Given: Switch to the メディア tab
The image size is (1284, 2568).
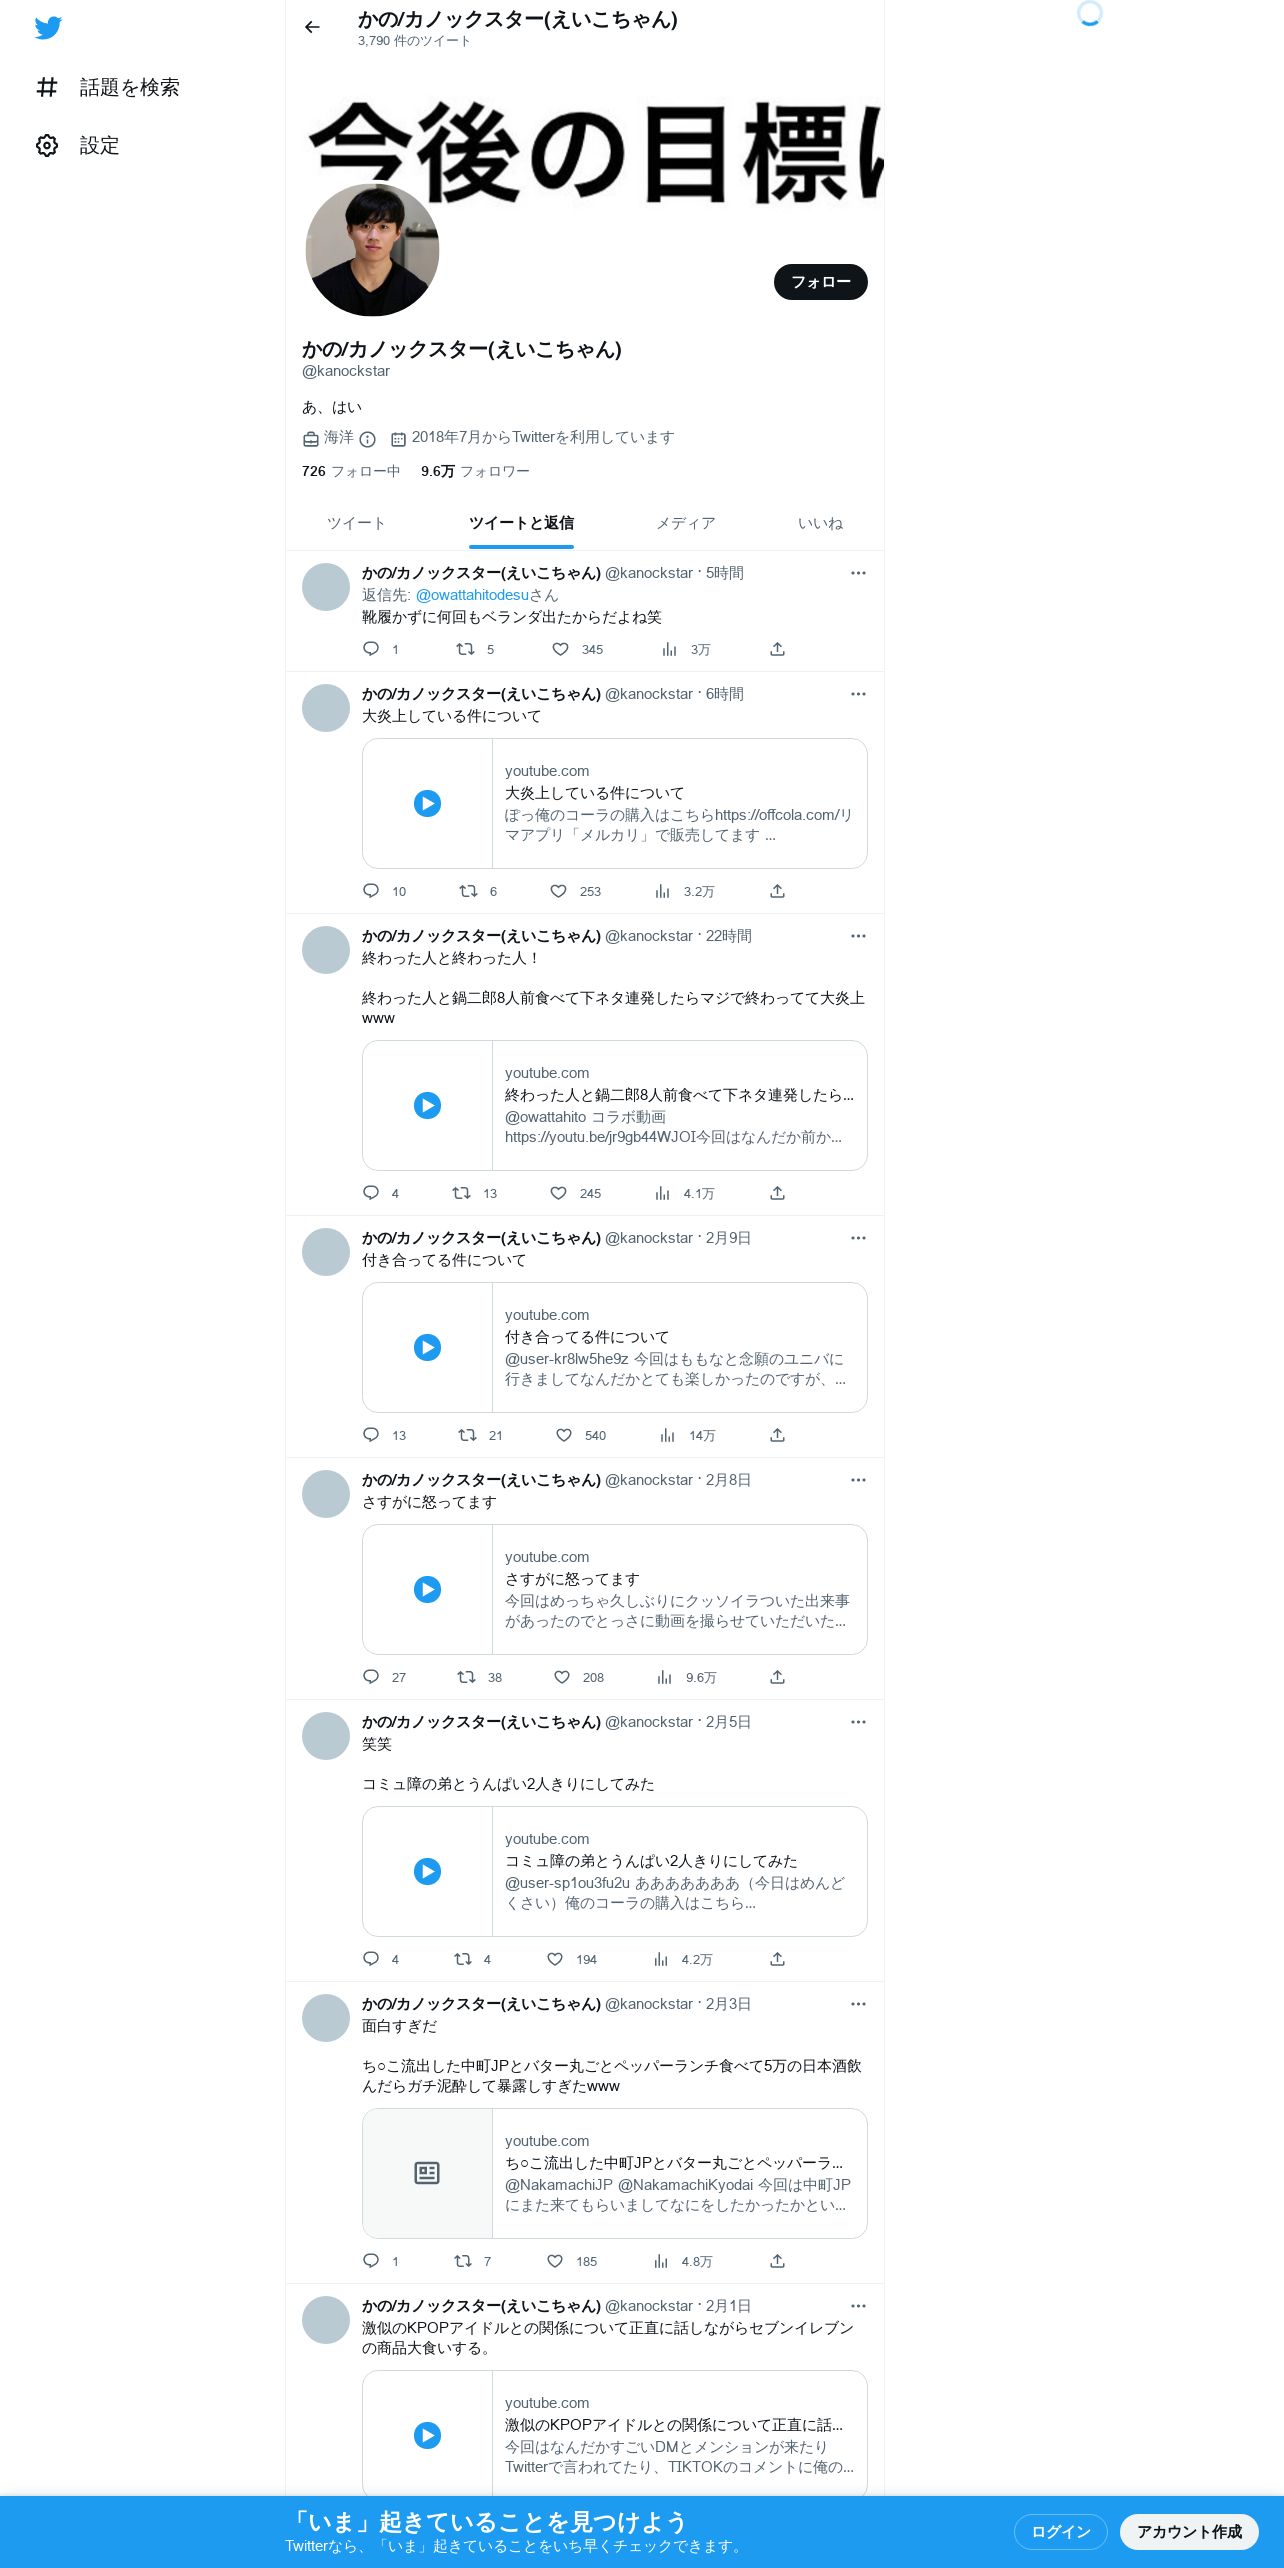Looking at the screenshot, I should [x=685, y=523].
